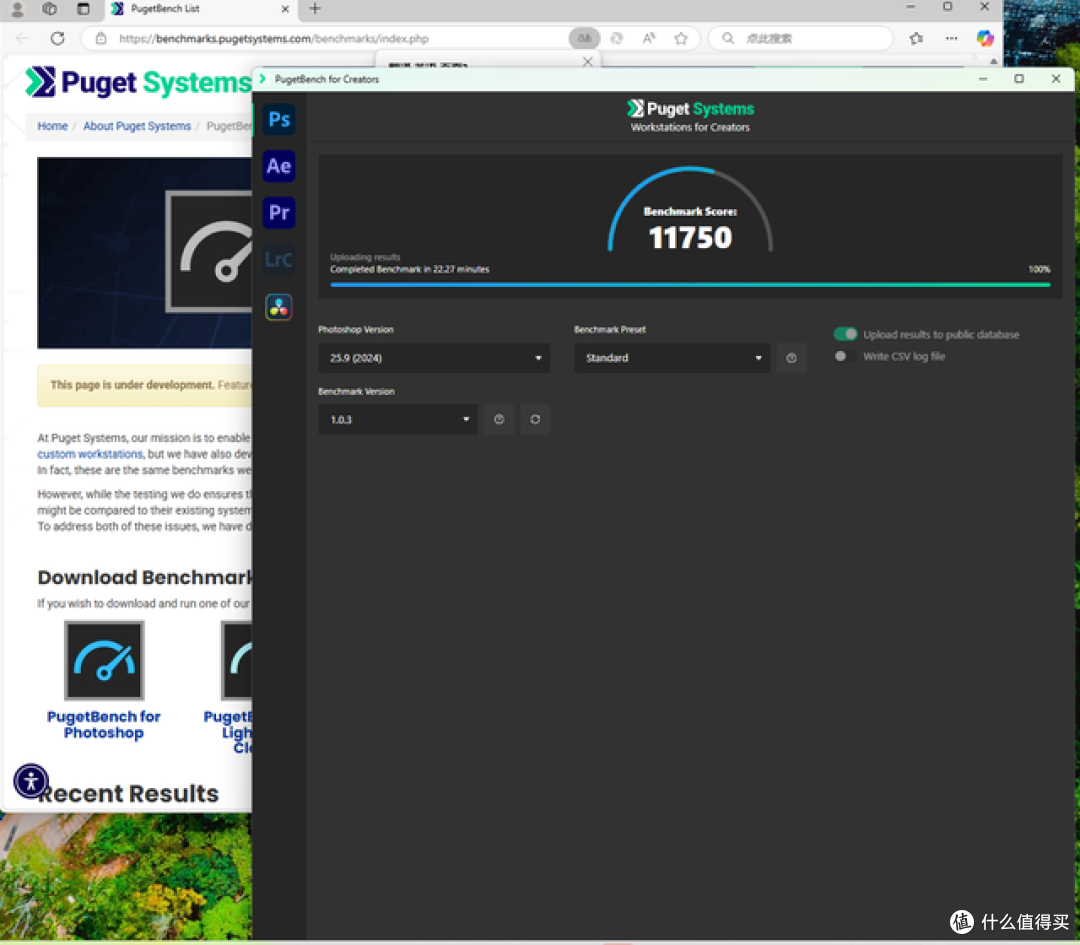1080x945 pixels.
Task: Close the popup behind PugetBench window
Action: pos(588,61)
